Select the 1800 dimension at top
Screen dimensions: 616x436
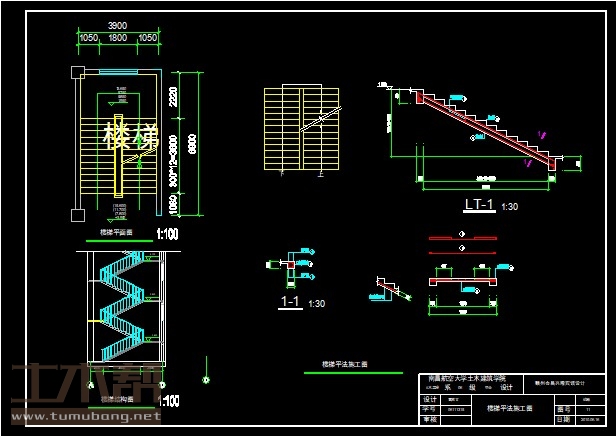click(x=119, y=37)
